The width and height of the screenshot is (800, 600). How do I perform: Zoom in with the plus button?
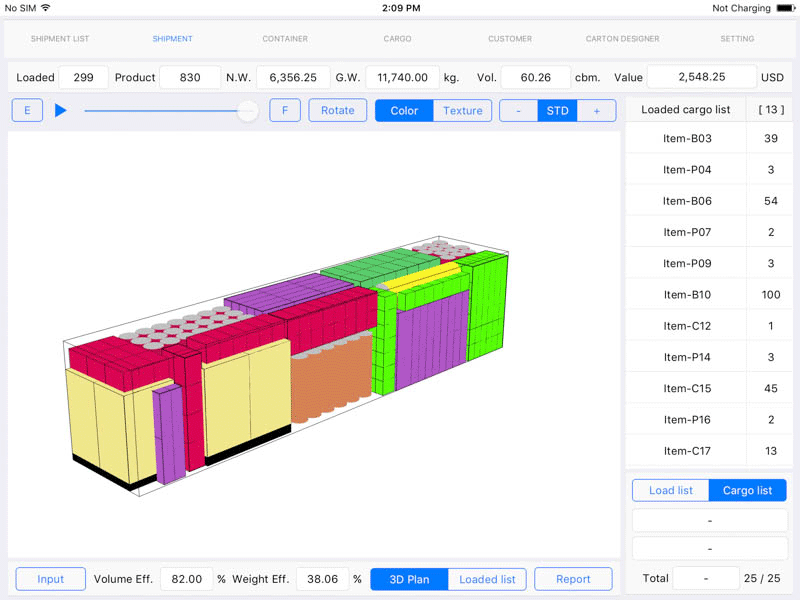pos(597,110)
